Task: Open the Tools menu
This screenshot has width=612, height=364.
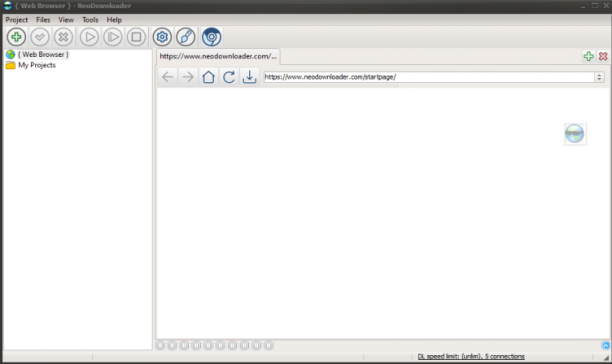Action: coord(90,20)
